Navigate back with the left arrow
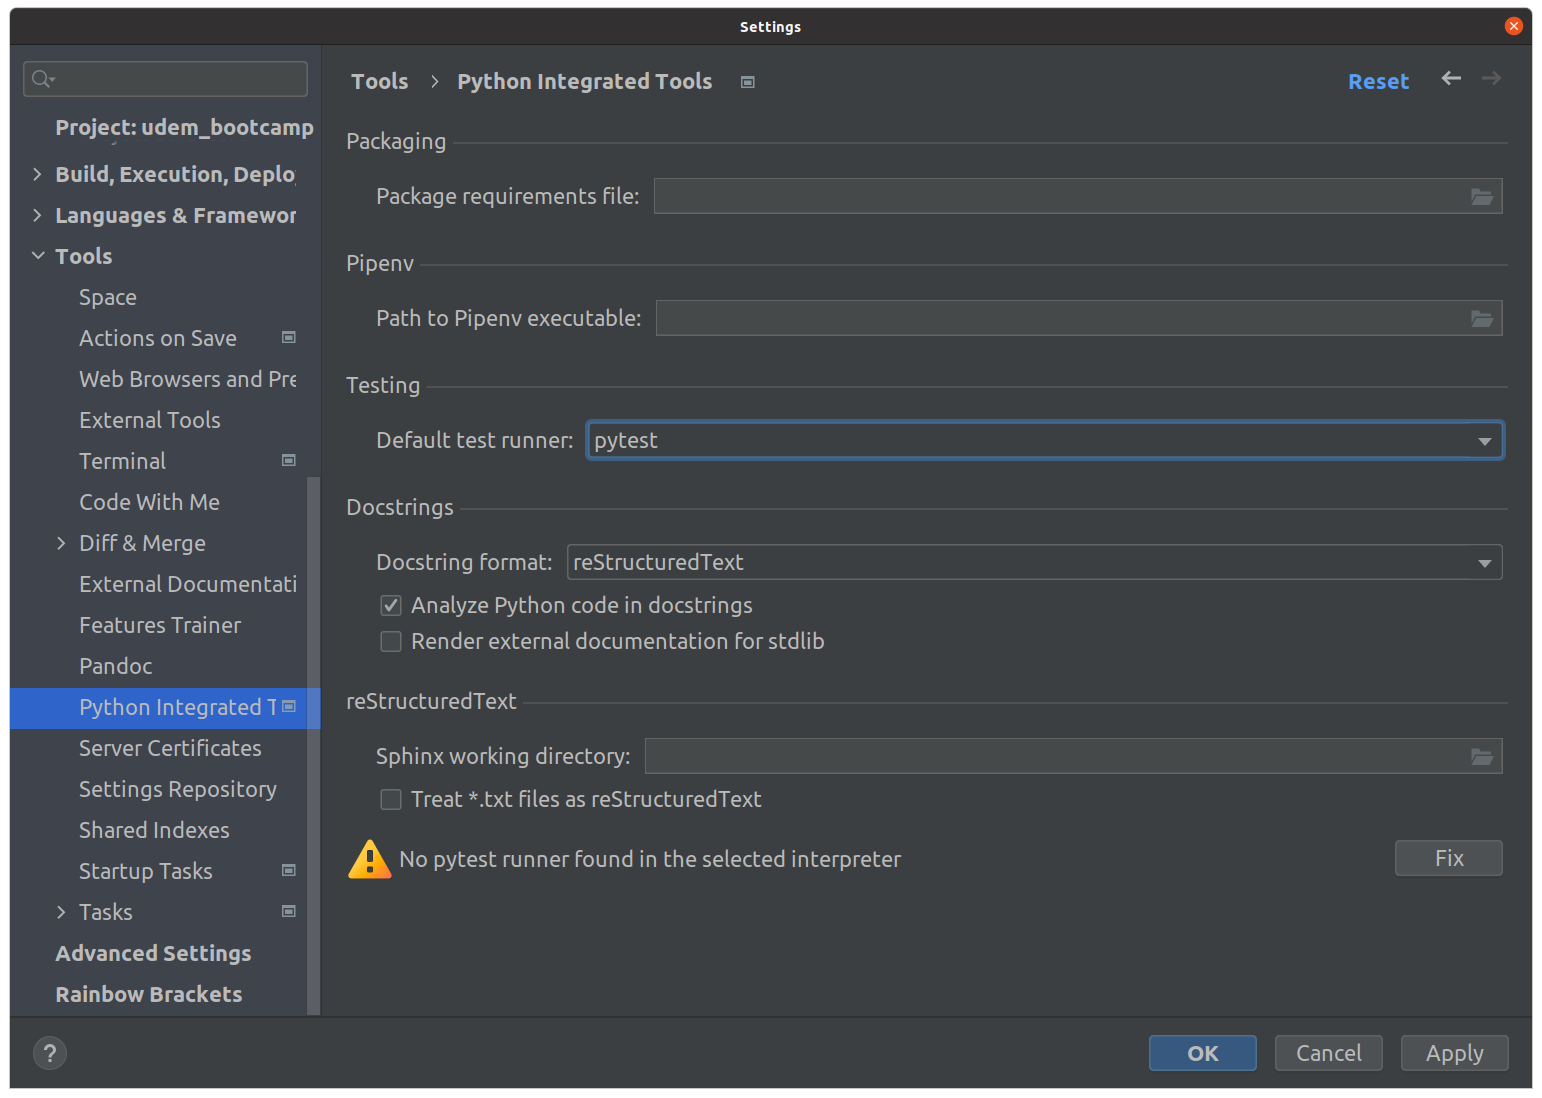 point(1451,78)
